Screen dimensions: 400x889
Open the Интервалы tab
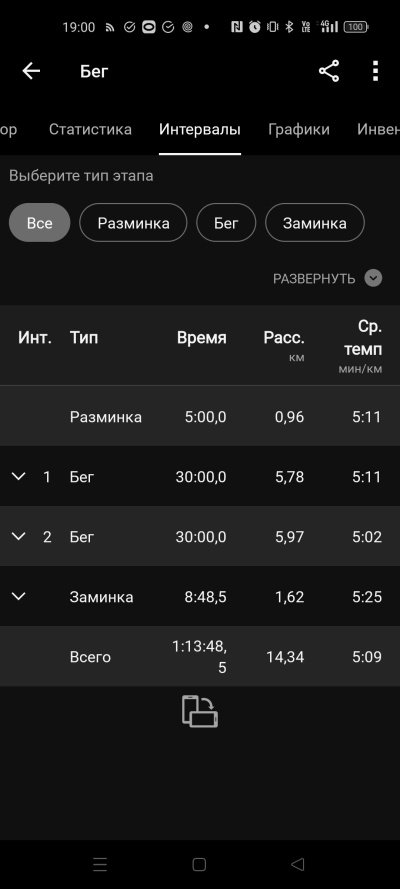tap(199, 129)
